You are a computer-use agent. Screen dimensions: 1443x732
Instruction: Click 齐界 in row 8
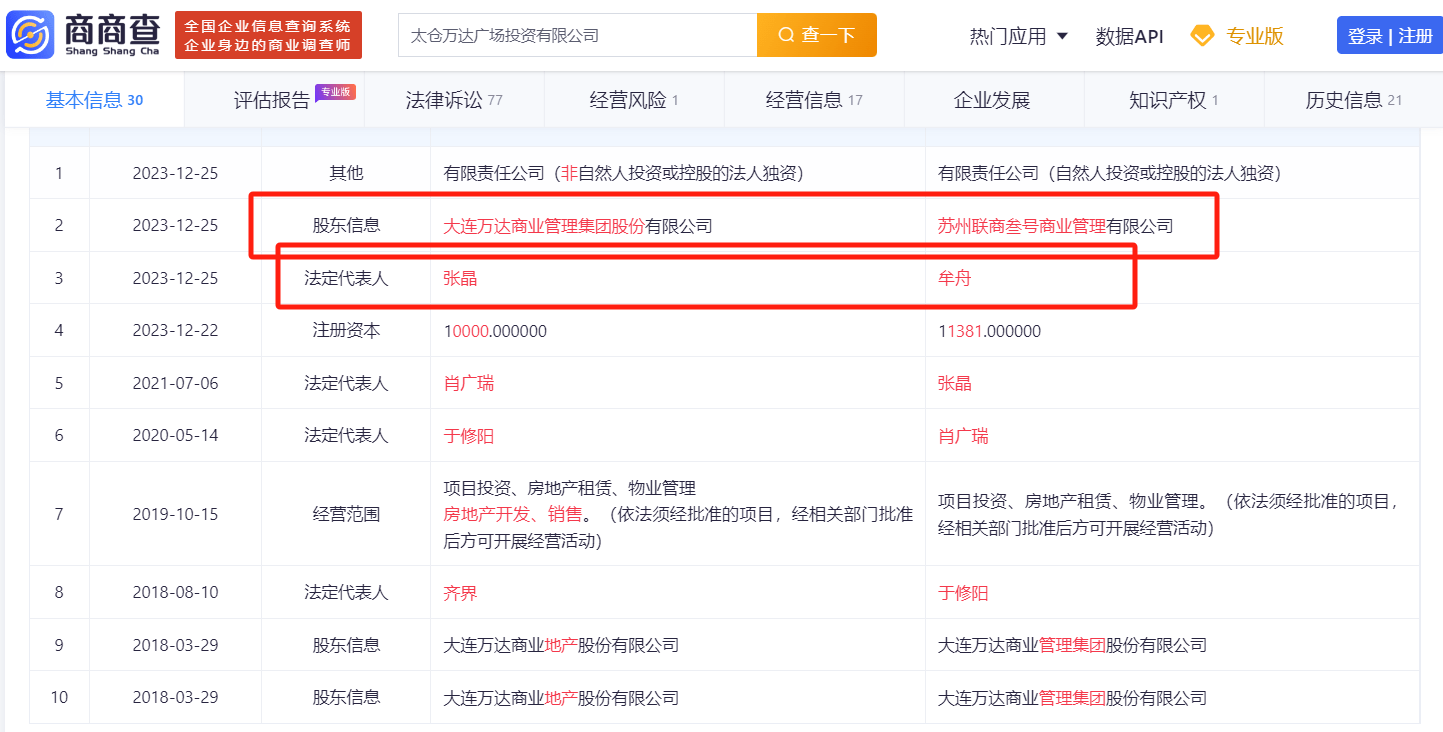click(x=460, y=593)
